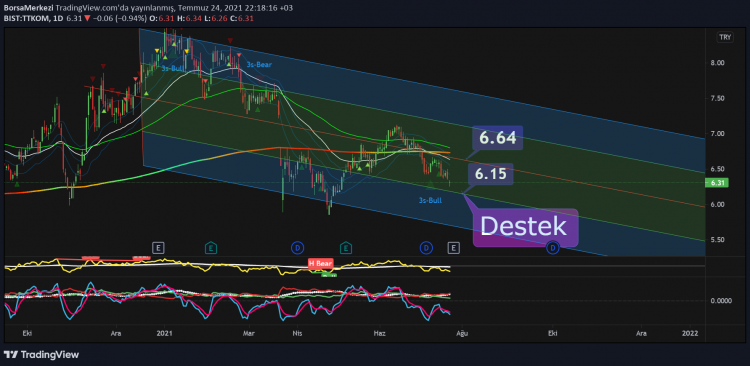Click the TradingView logo at the bottom
Viewport: 750px width, 366px height.
41,355
